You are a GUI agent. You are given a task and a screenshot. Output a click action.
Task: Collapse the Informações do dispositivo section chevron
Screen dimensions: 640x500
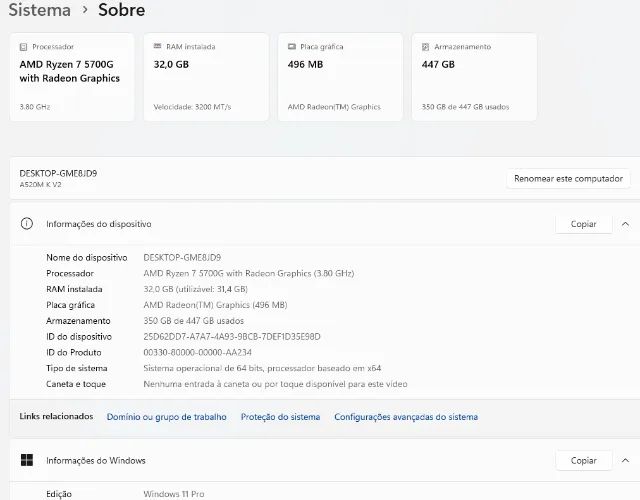[x=625, y=224]
